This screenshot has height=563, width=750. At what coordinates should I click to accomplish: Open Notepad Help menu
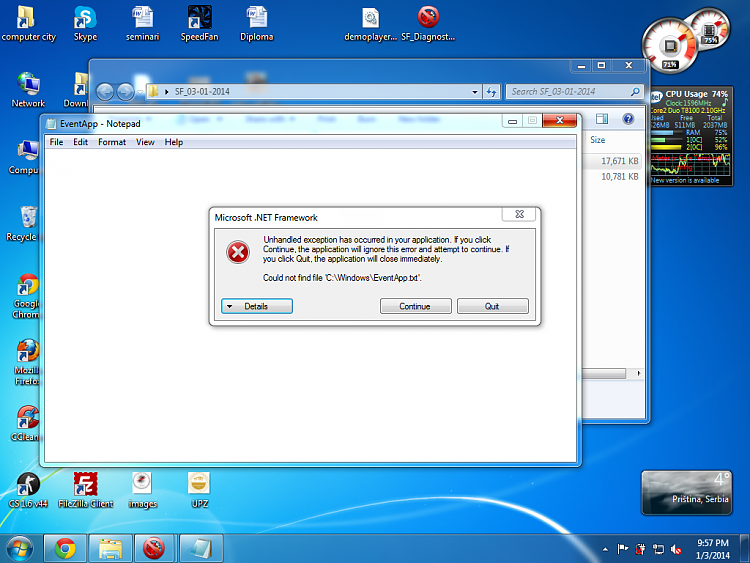(x=174, y=142)
